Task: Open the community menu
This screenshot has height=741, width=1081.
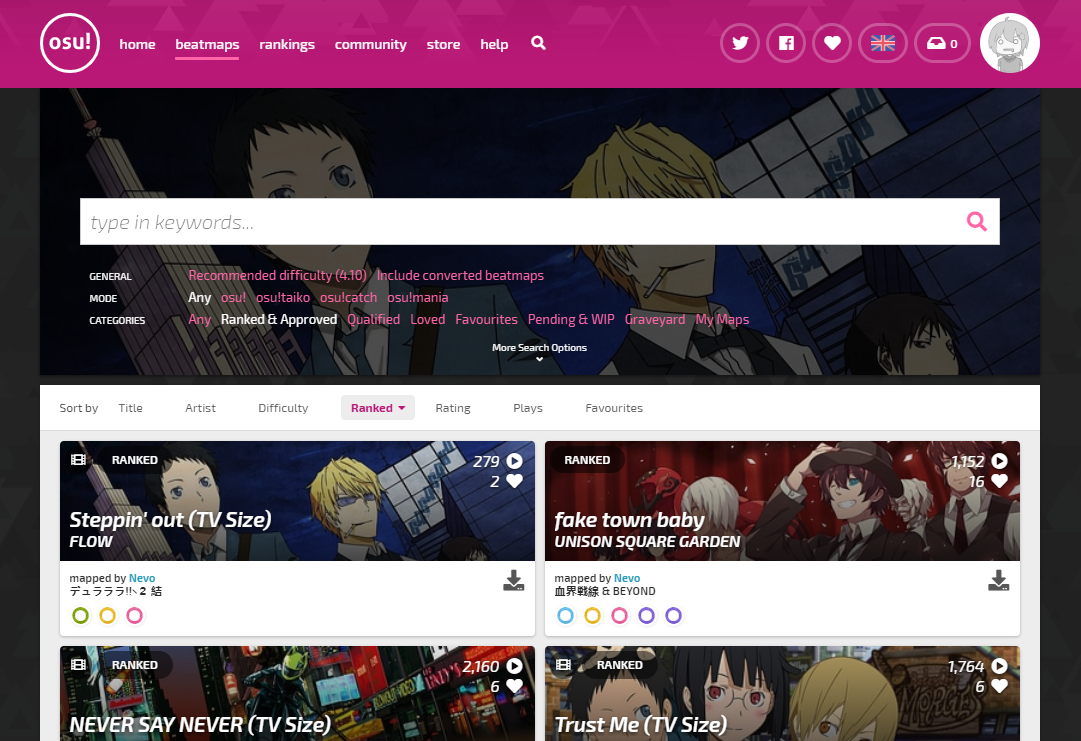Action: point(370,44)
